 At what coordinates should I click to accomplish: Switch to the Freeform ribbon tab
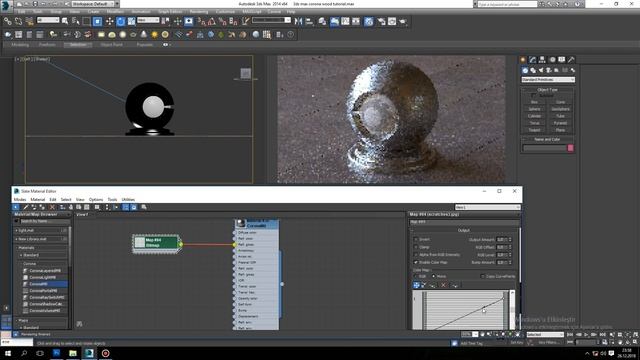pos(47,45)
